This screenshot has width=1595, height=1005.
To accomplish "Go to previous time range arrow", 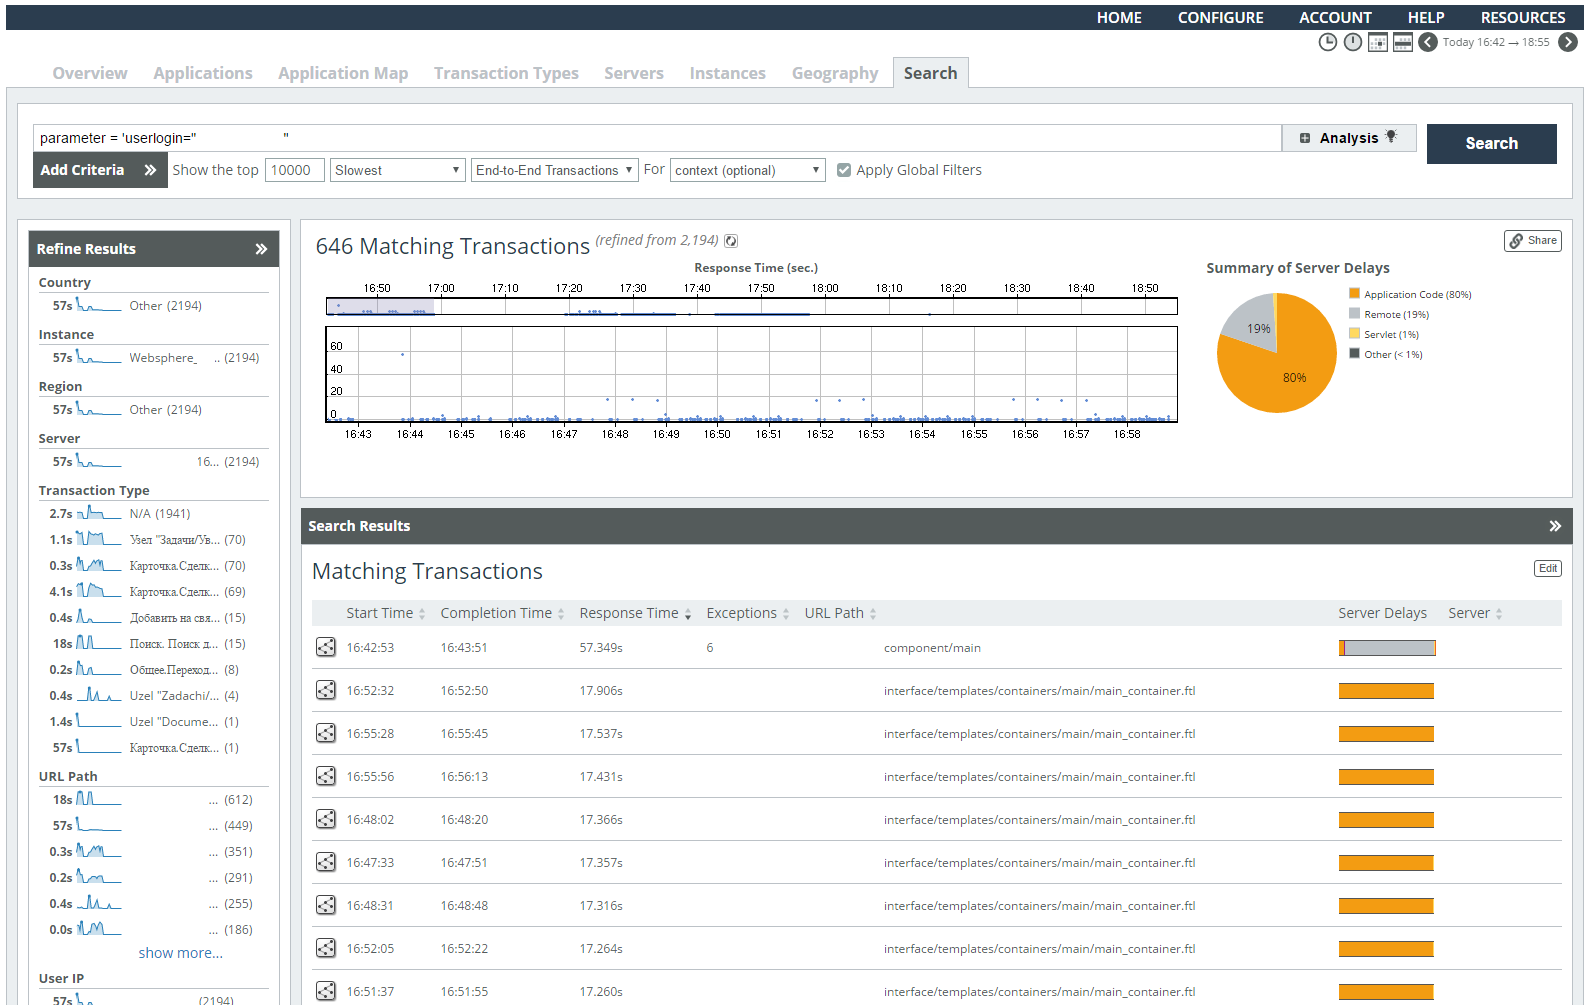I will tap(1428, 42).
